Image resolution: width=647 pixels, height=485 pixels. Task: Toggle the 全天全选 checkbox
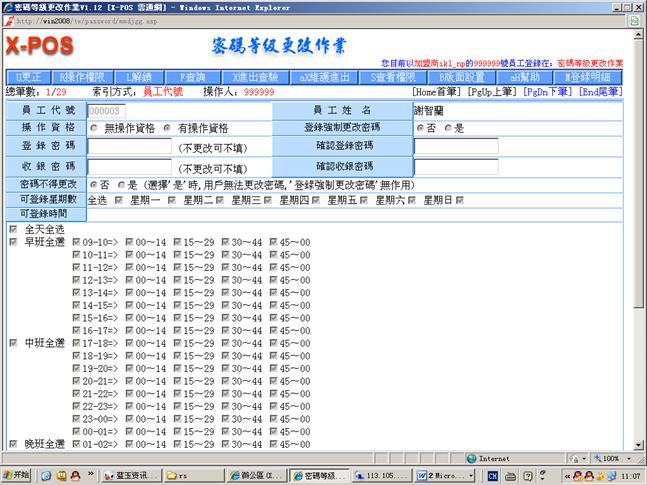click(x=12, y=229)
